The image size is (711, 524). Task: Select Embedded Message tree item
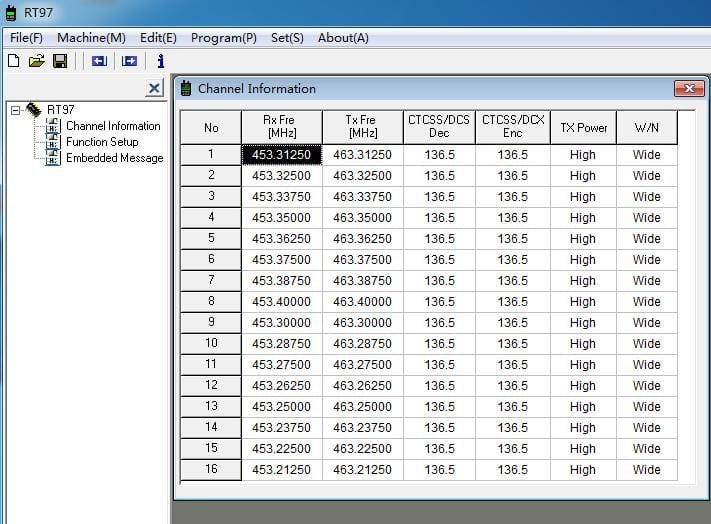(x=114, y=158)
